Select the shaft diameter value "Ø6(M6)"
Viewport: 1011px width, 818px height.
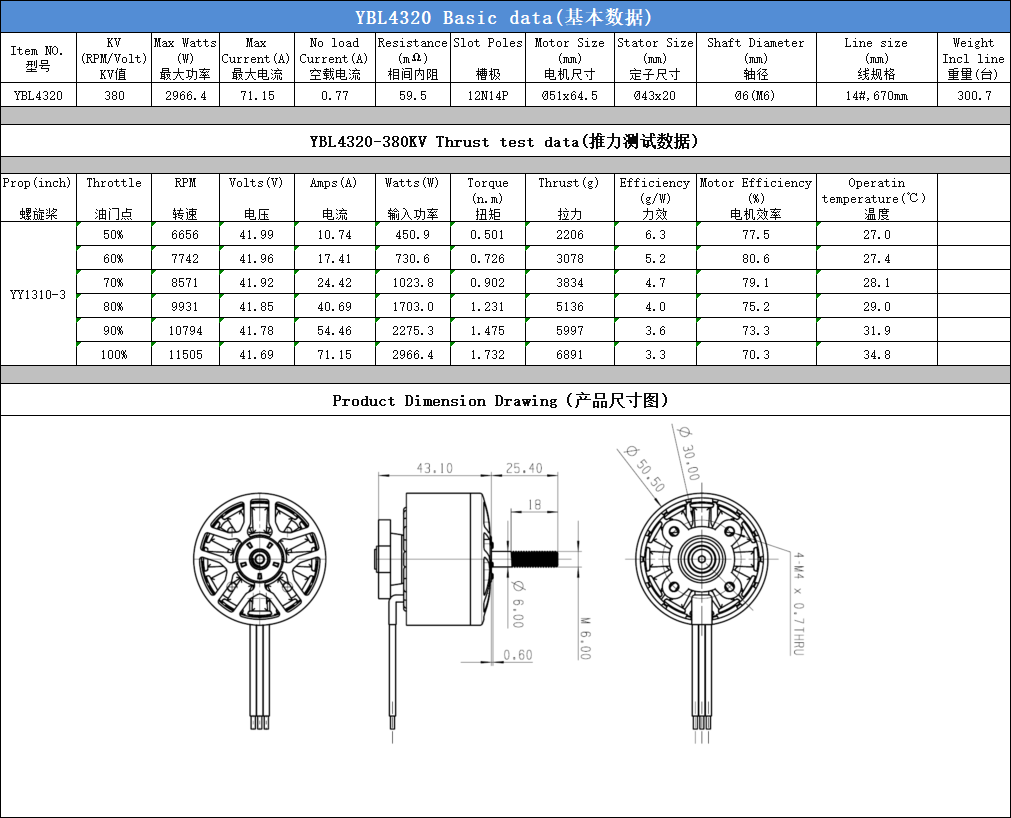click(756, 95)
